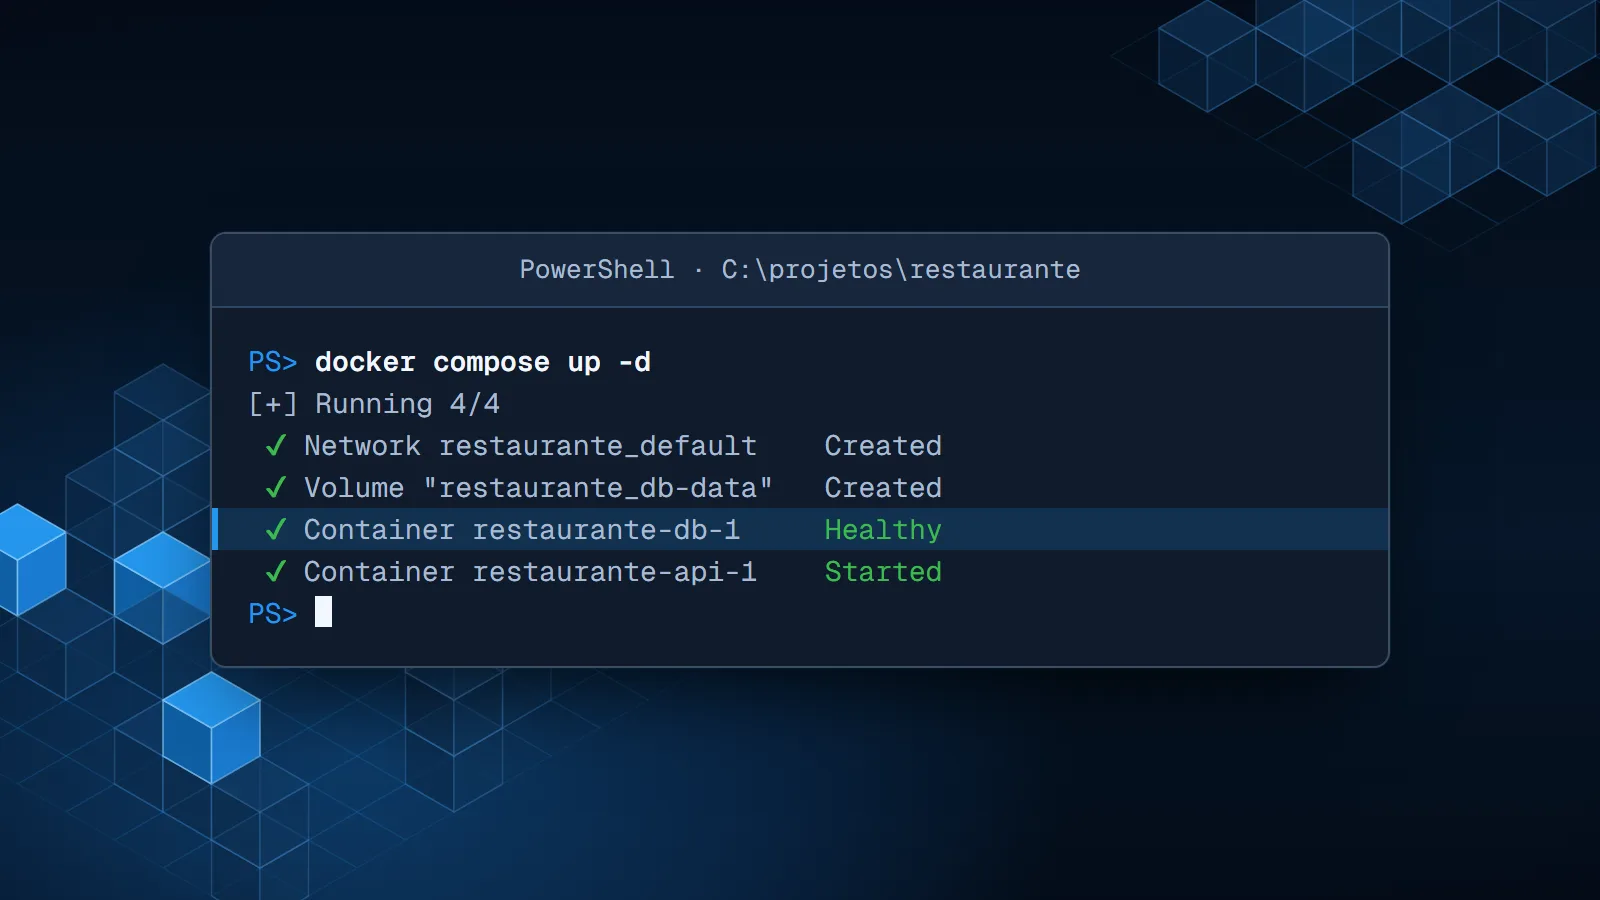The height and width of the screenshot is (900, 1600).
Task: Click the 'Created' status on the Volume row
Action: [x=883, y=488]
